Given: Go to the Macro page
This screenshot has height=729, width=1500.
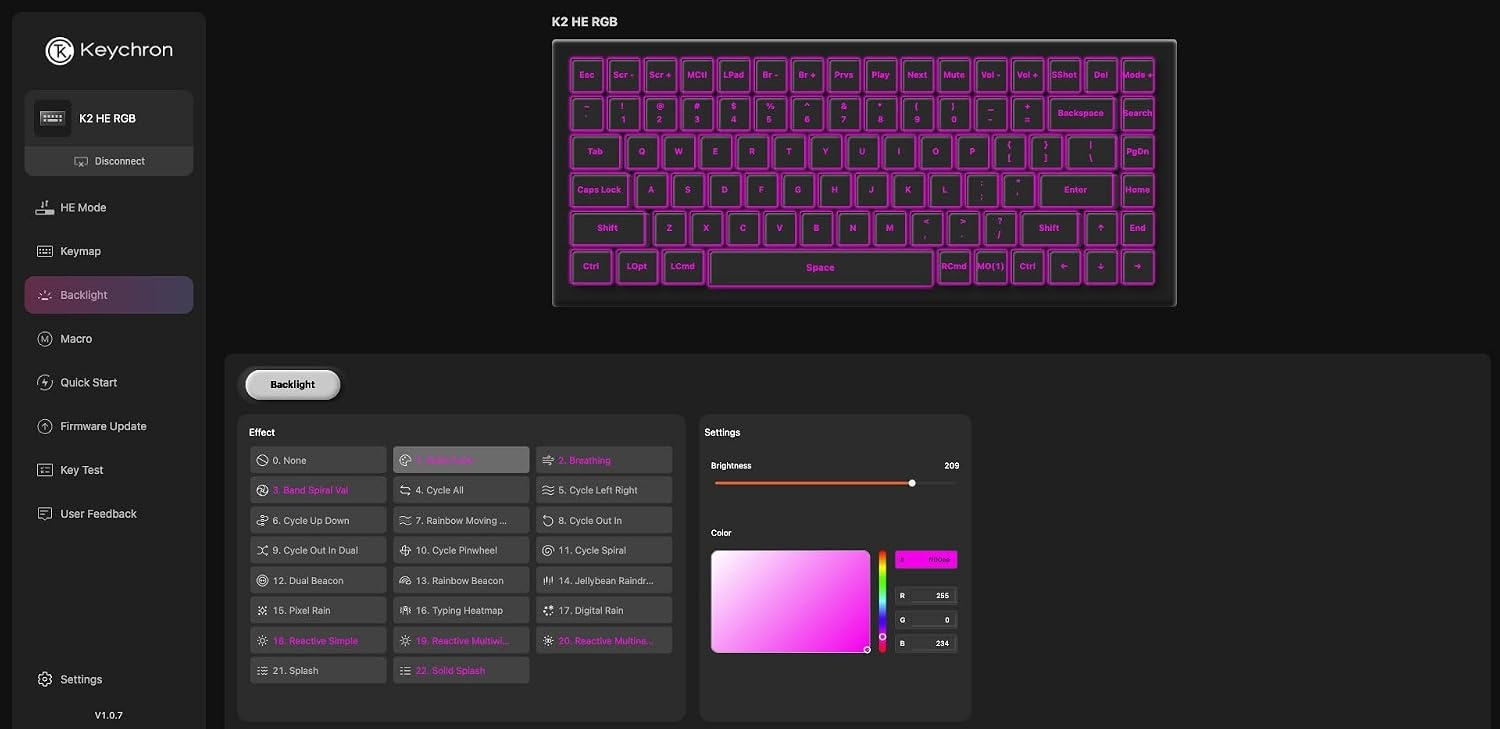Looking at the screenshot, I should click(109, 339).
